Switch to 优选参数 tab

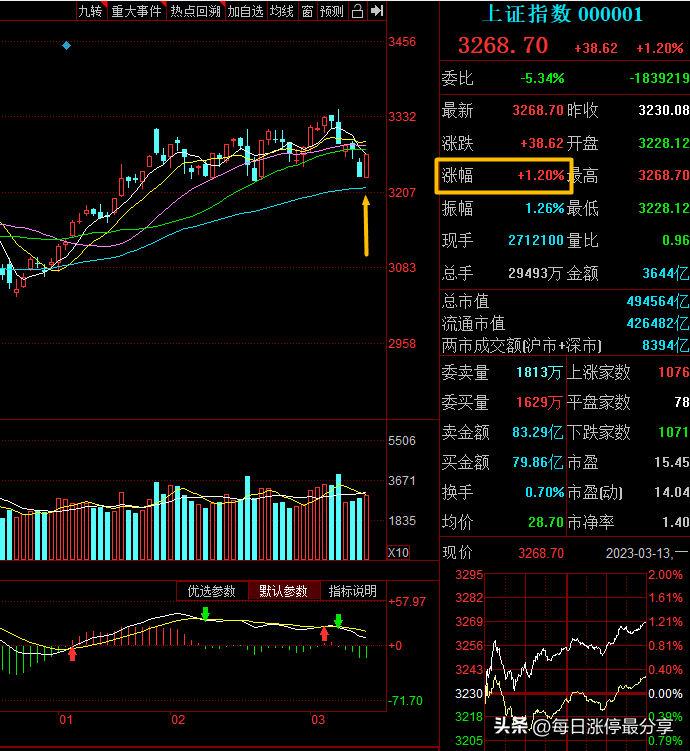click(x=212, y=591)
